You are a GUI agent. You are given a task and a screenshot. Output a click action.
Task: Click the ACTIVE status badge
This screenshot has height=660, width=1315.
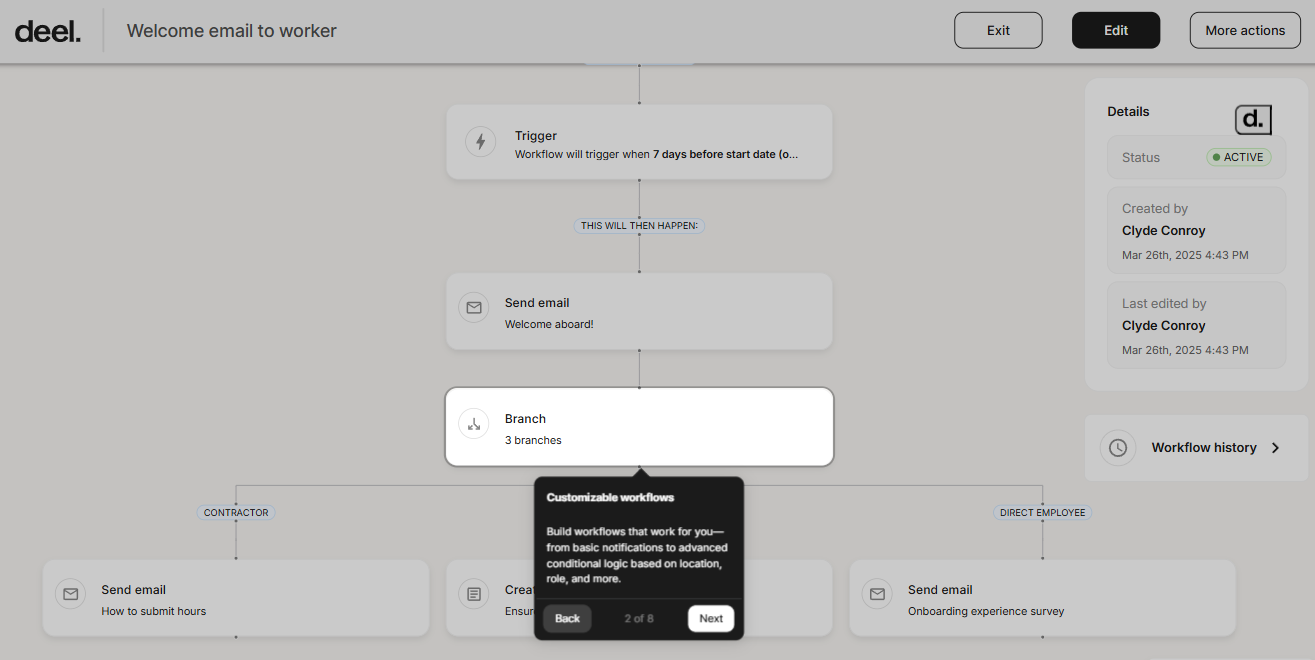(x=1238, y=157)
